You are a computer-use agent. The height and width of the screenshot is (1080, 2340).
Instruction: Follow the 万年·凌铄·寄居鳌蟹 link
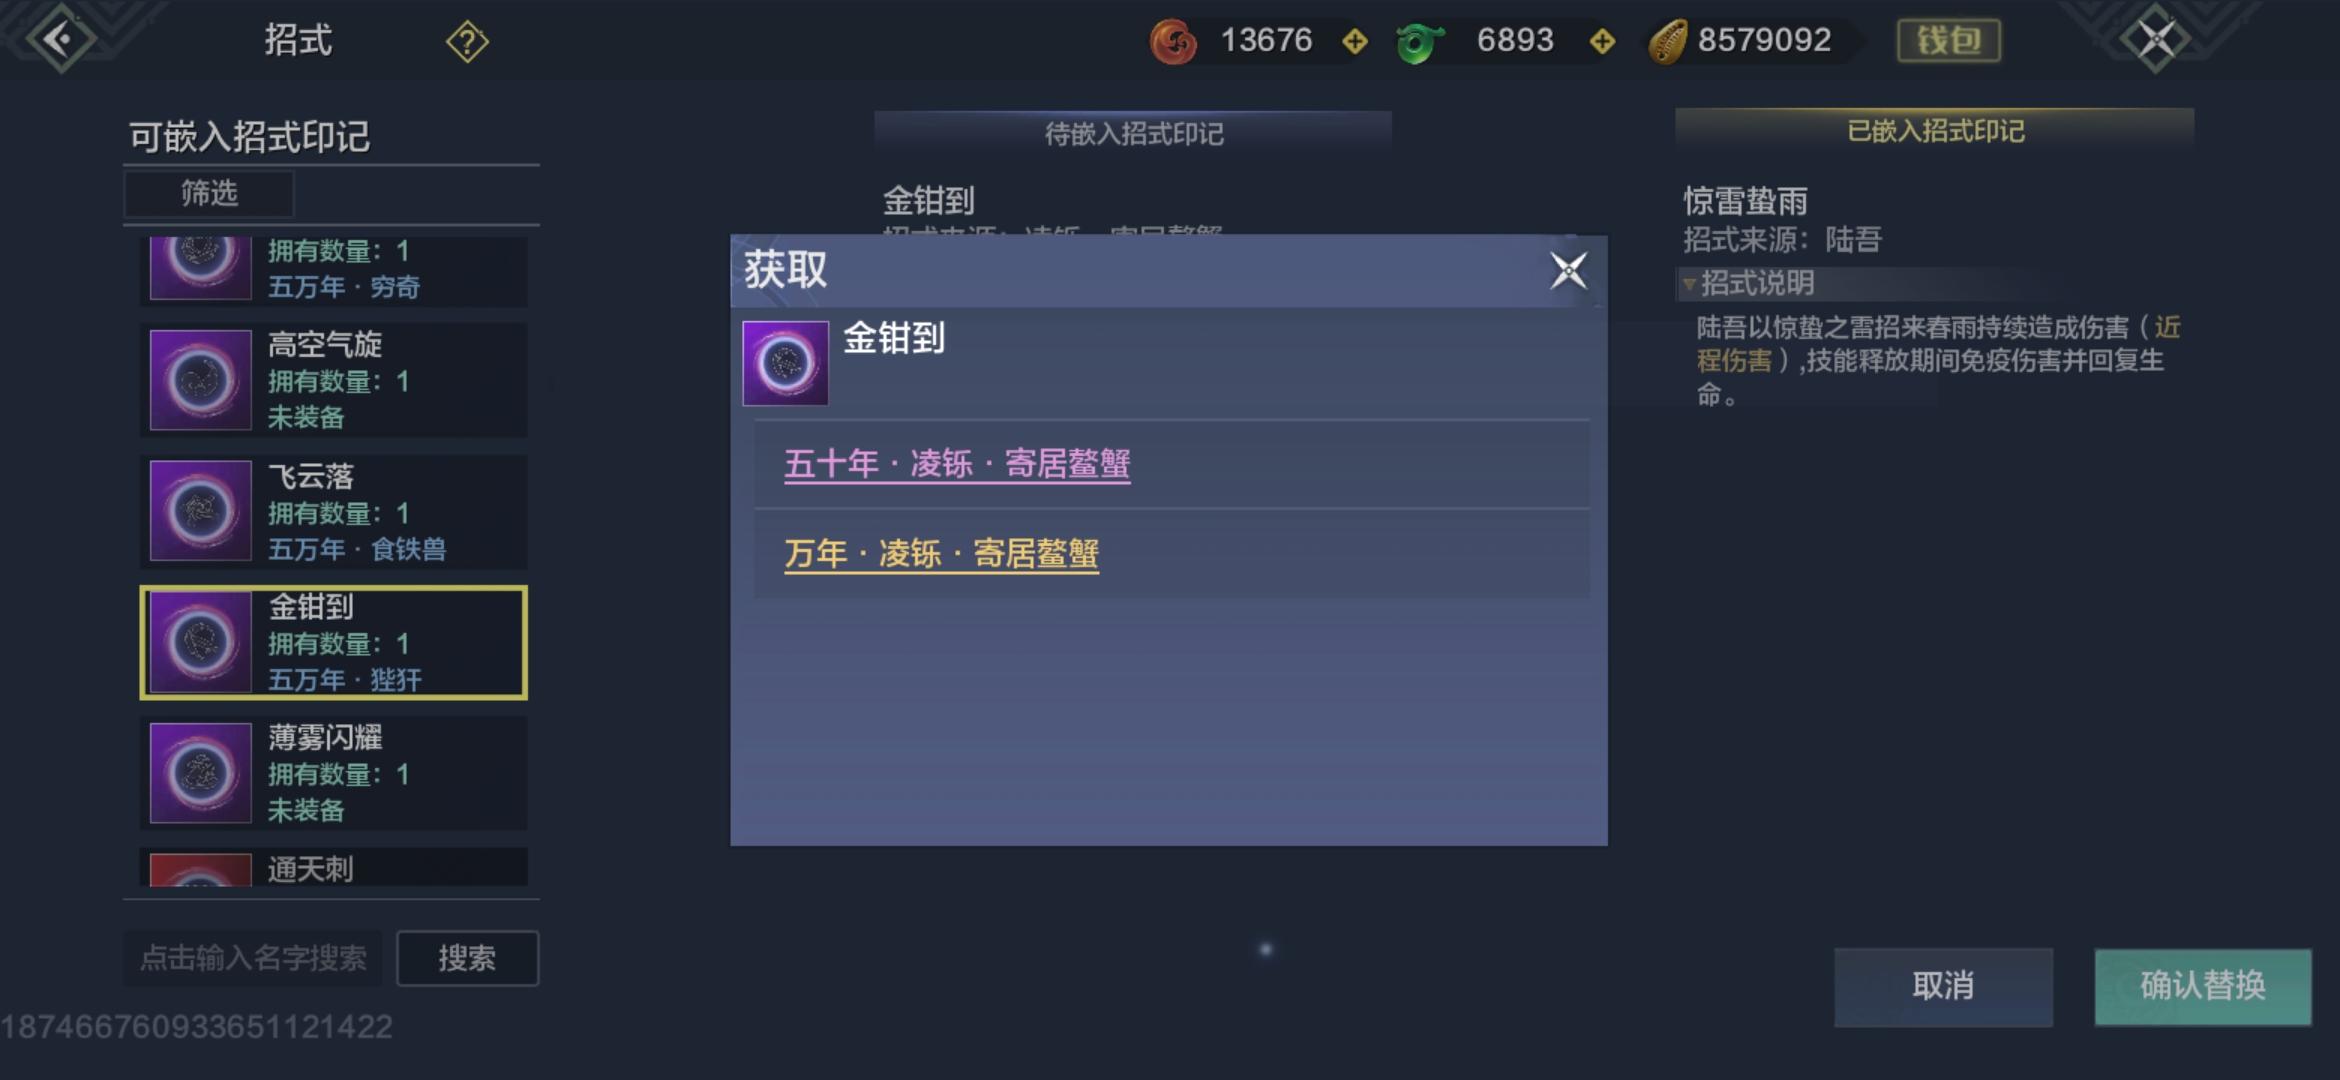[x=941, y=553]
